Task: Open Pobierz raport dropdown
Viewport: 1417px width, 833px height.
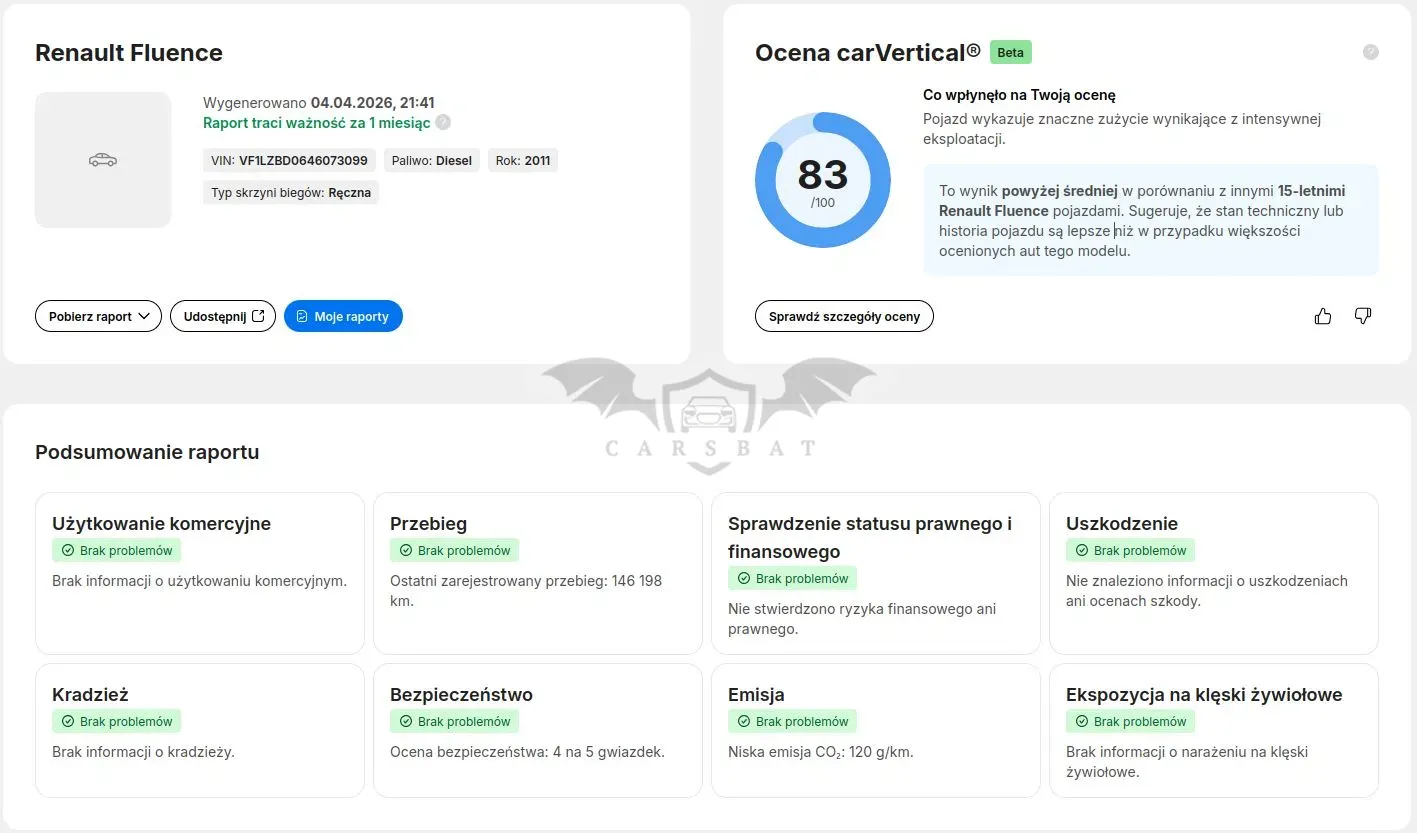Action: pyautogui.click(x=98, y=316)
